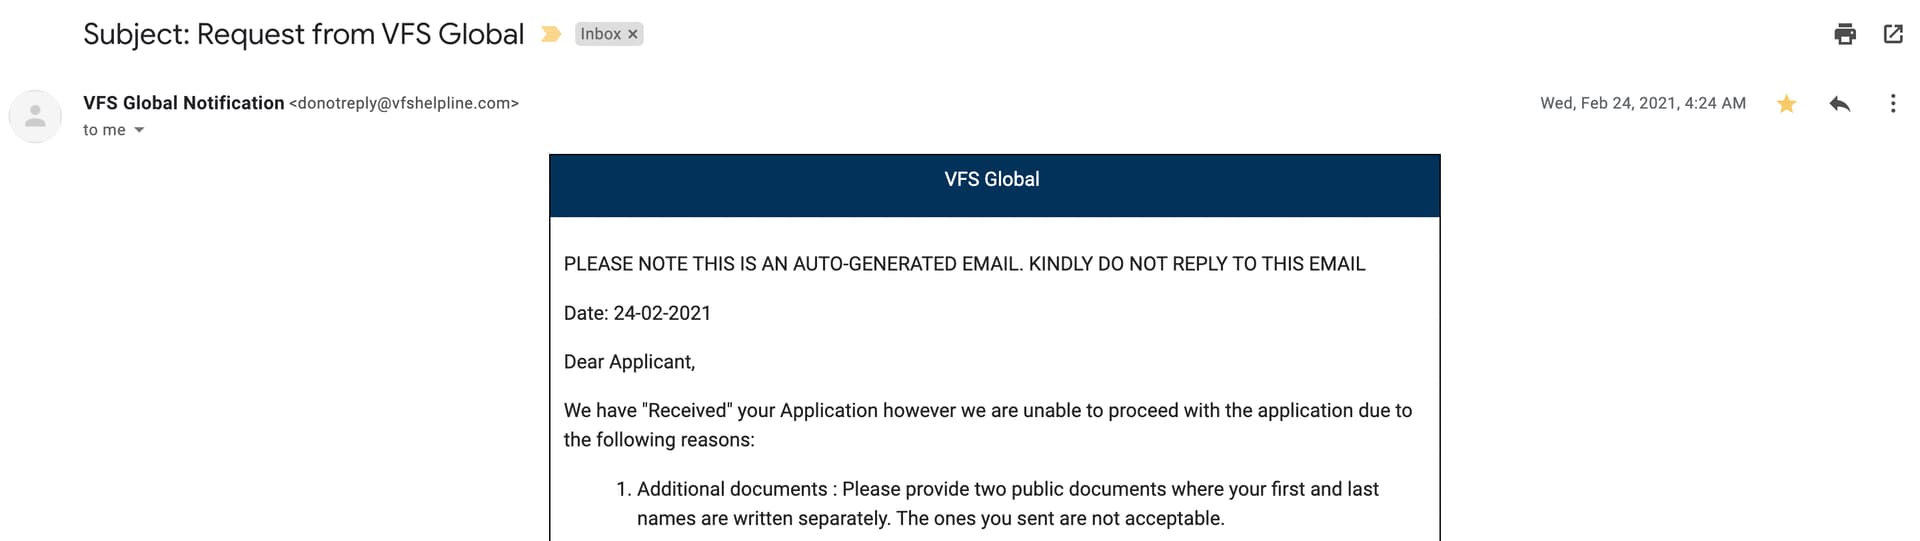Screen dimensions: 1920x541
Task: Toggle the yellow importance marker
Action: pyautogui.click(x=551, y=34)
